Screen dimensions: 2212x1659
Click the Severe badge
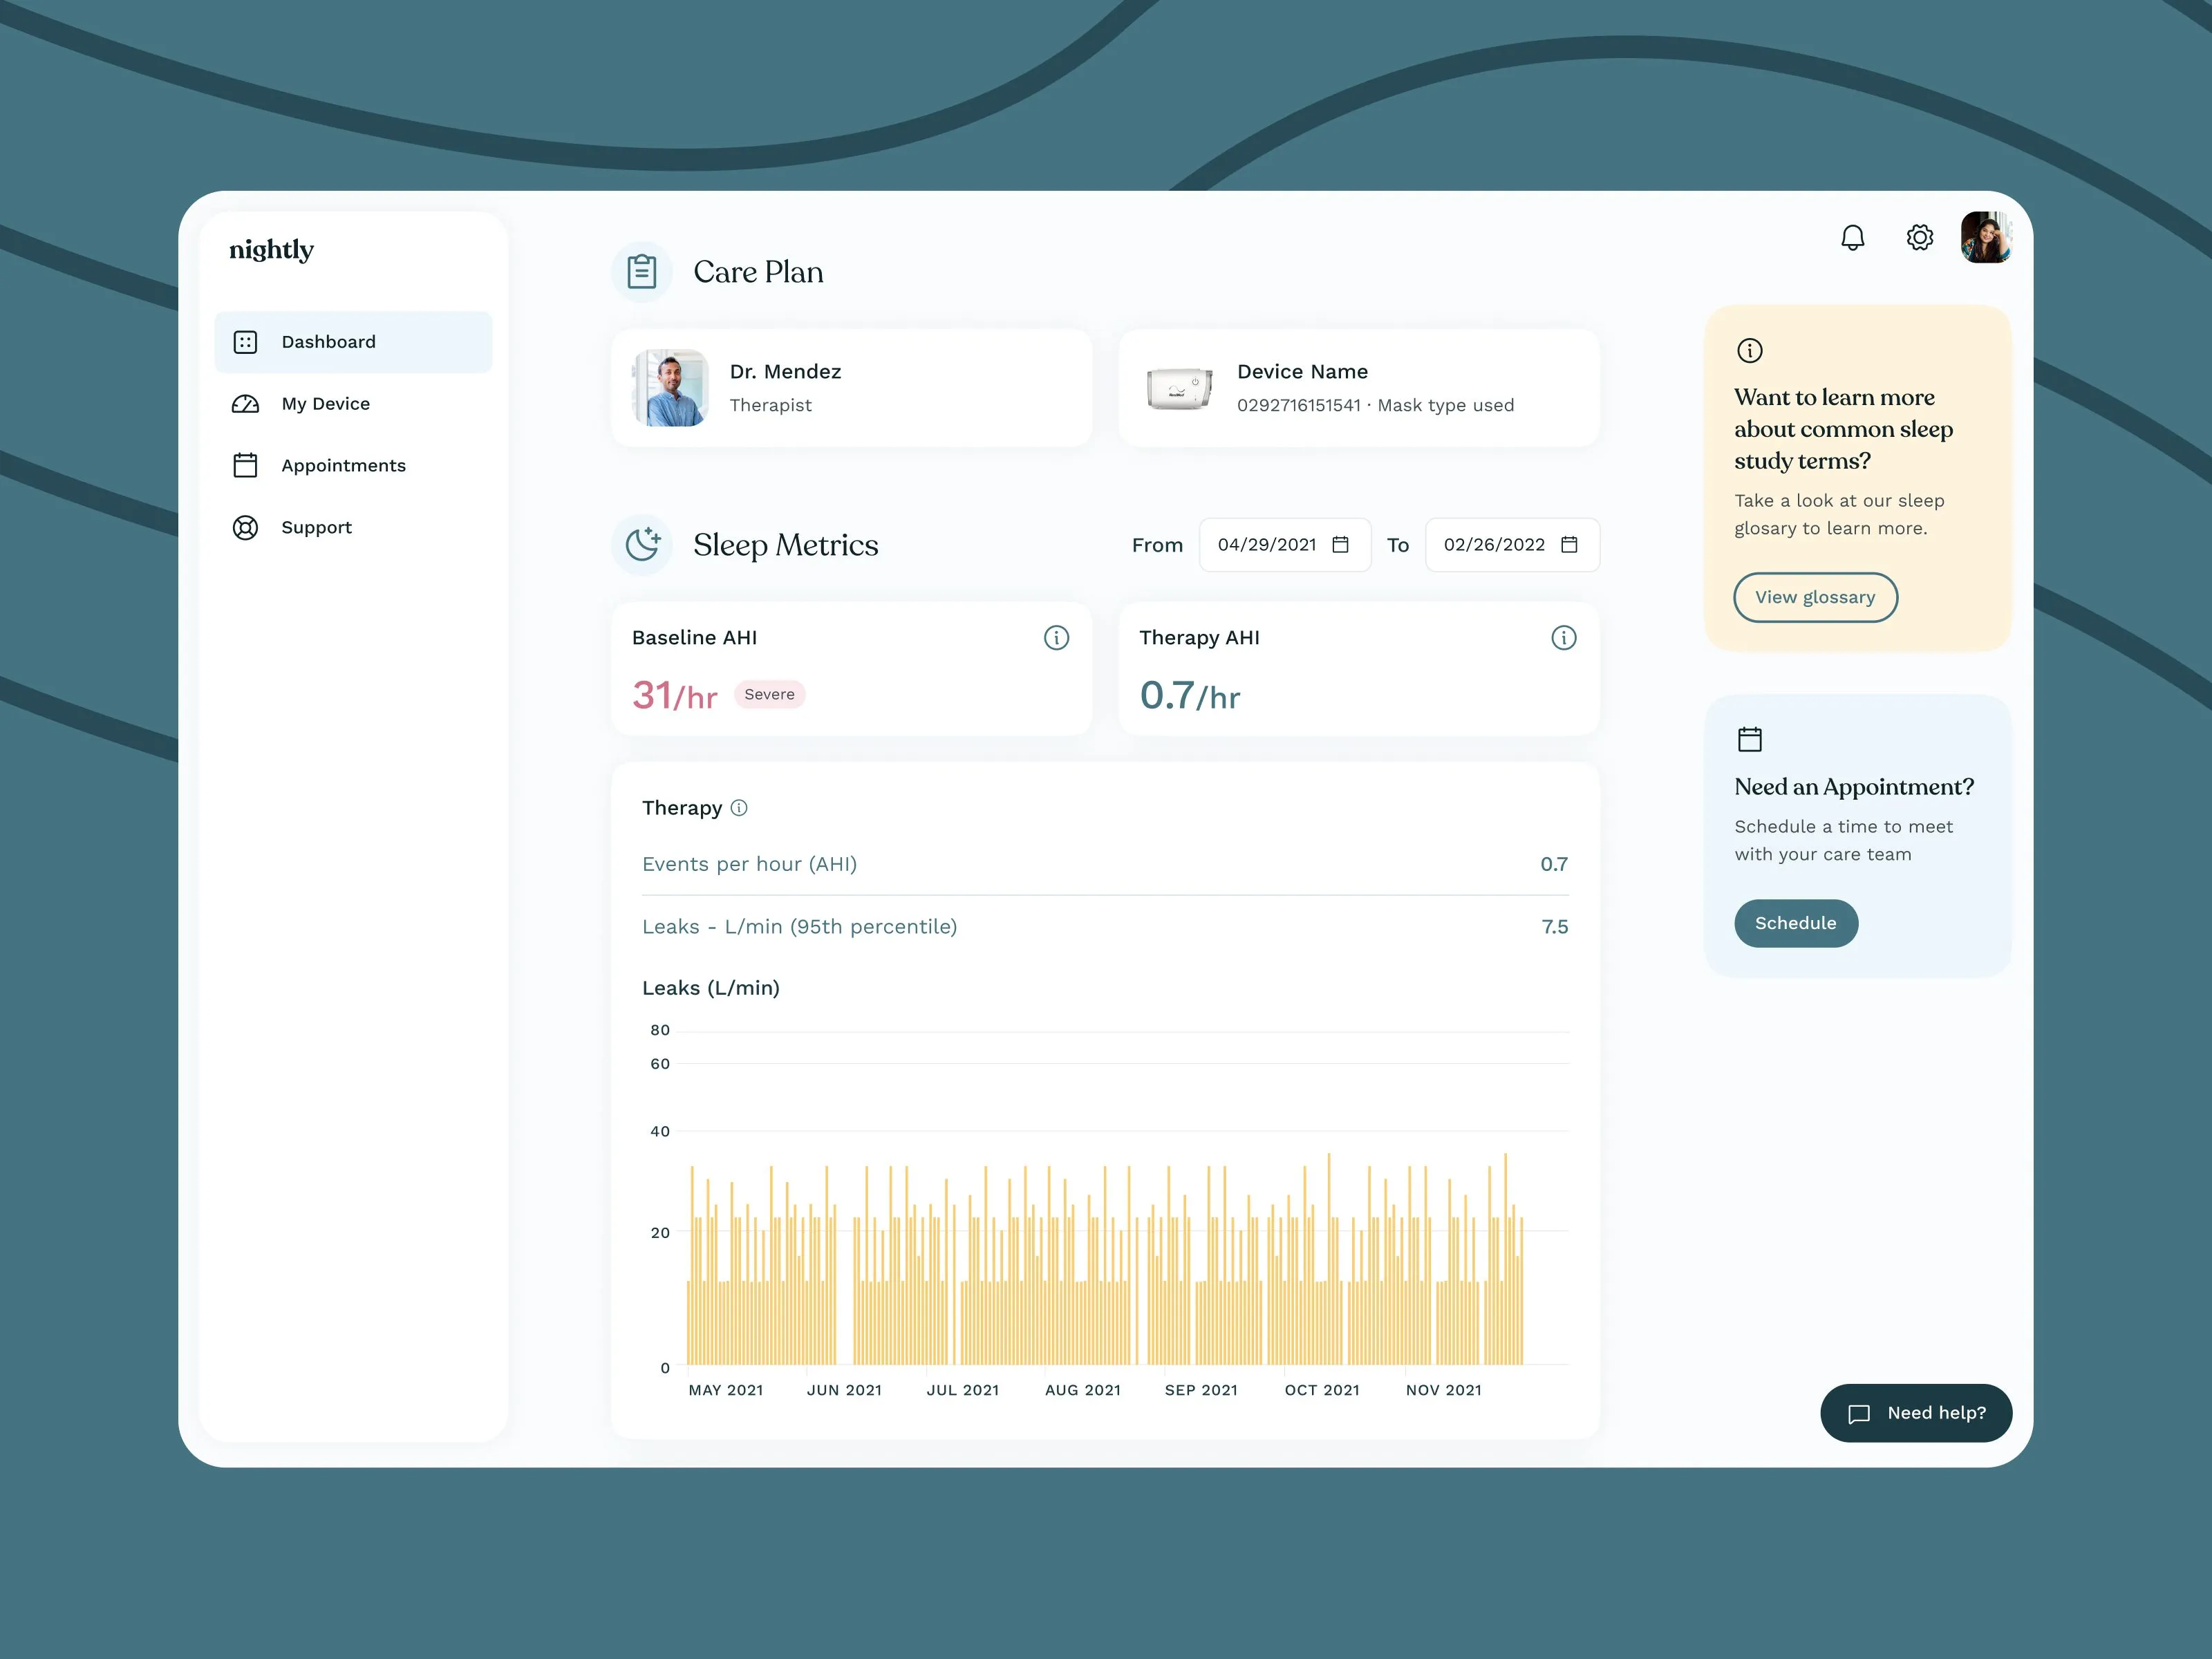click(769, 694)
